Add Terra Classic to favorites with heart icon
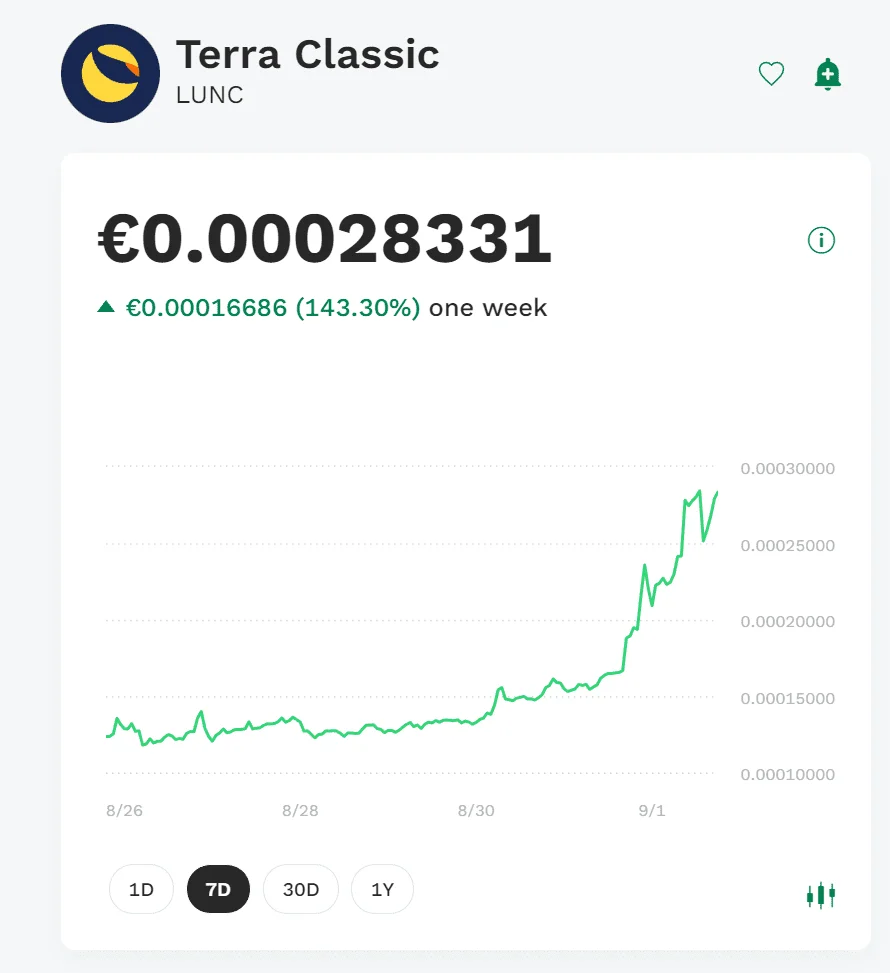 coord(771,74)
